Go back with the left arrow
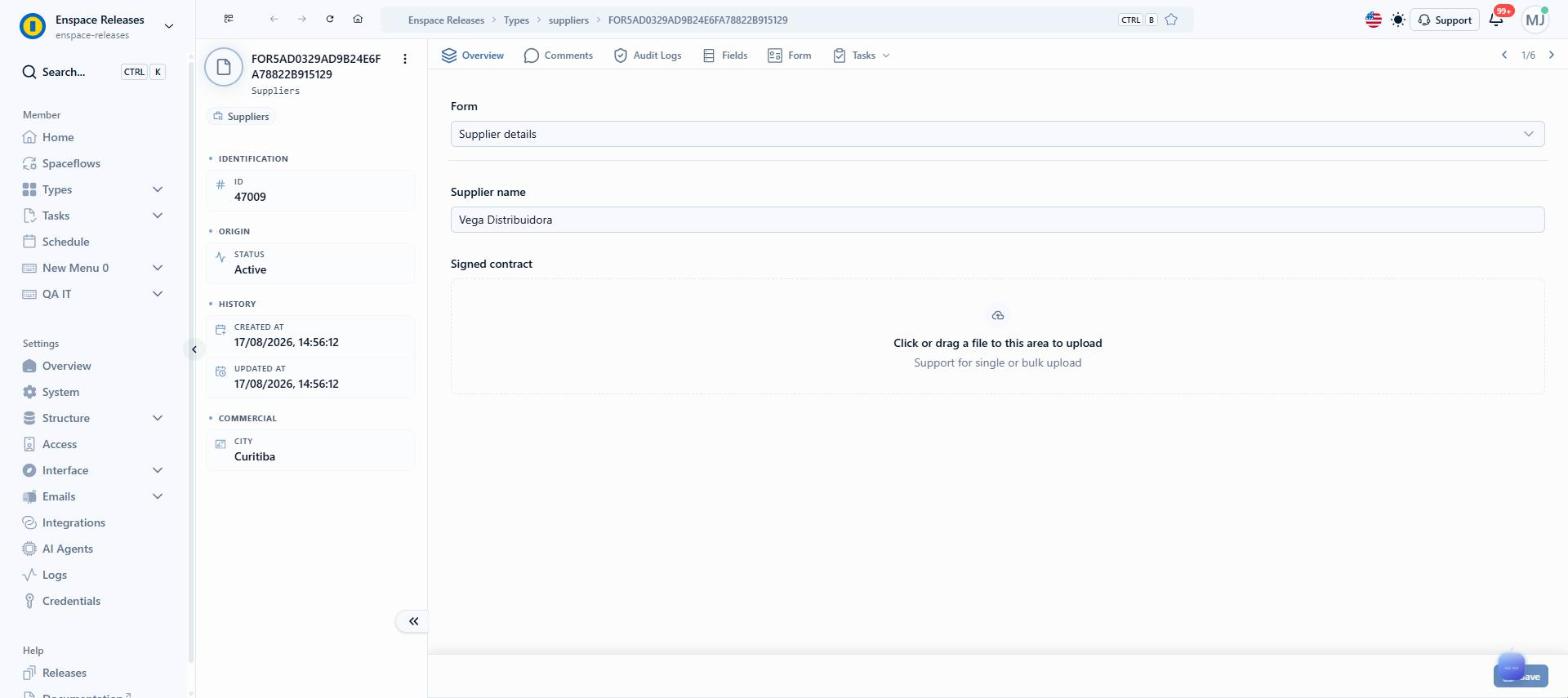The height and width of the screenshot is (698, 1568). 274,19
